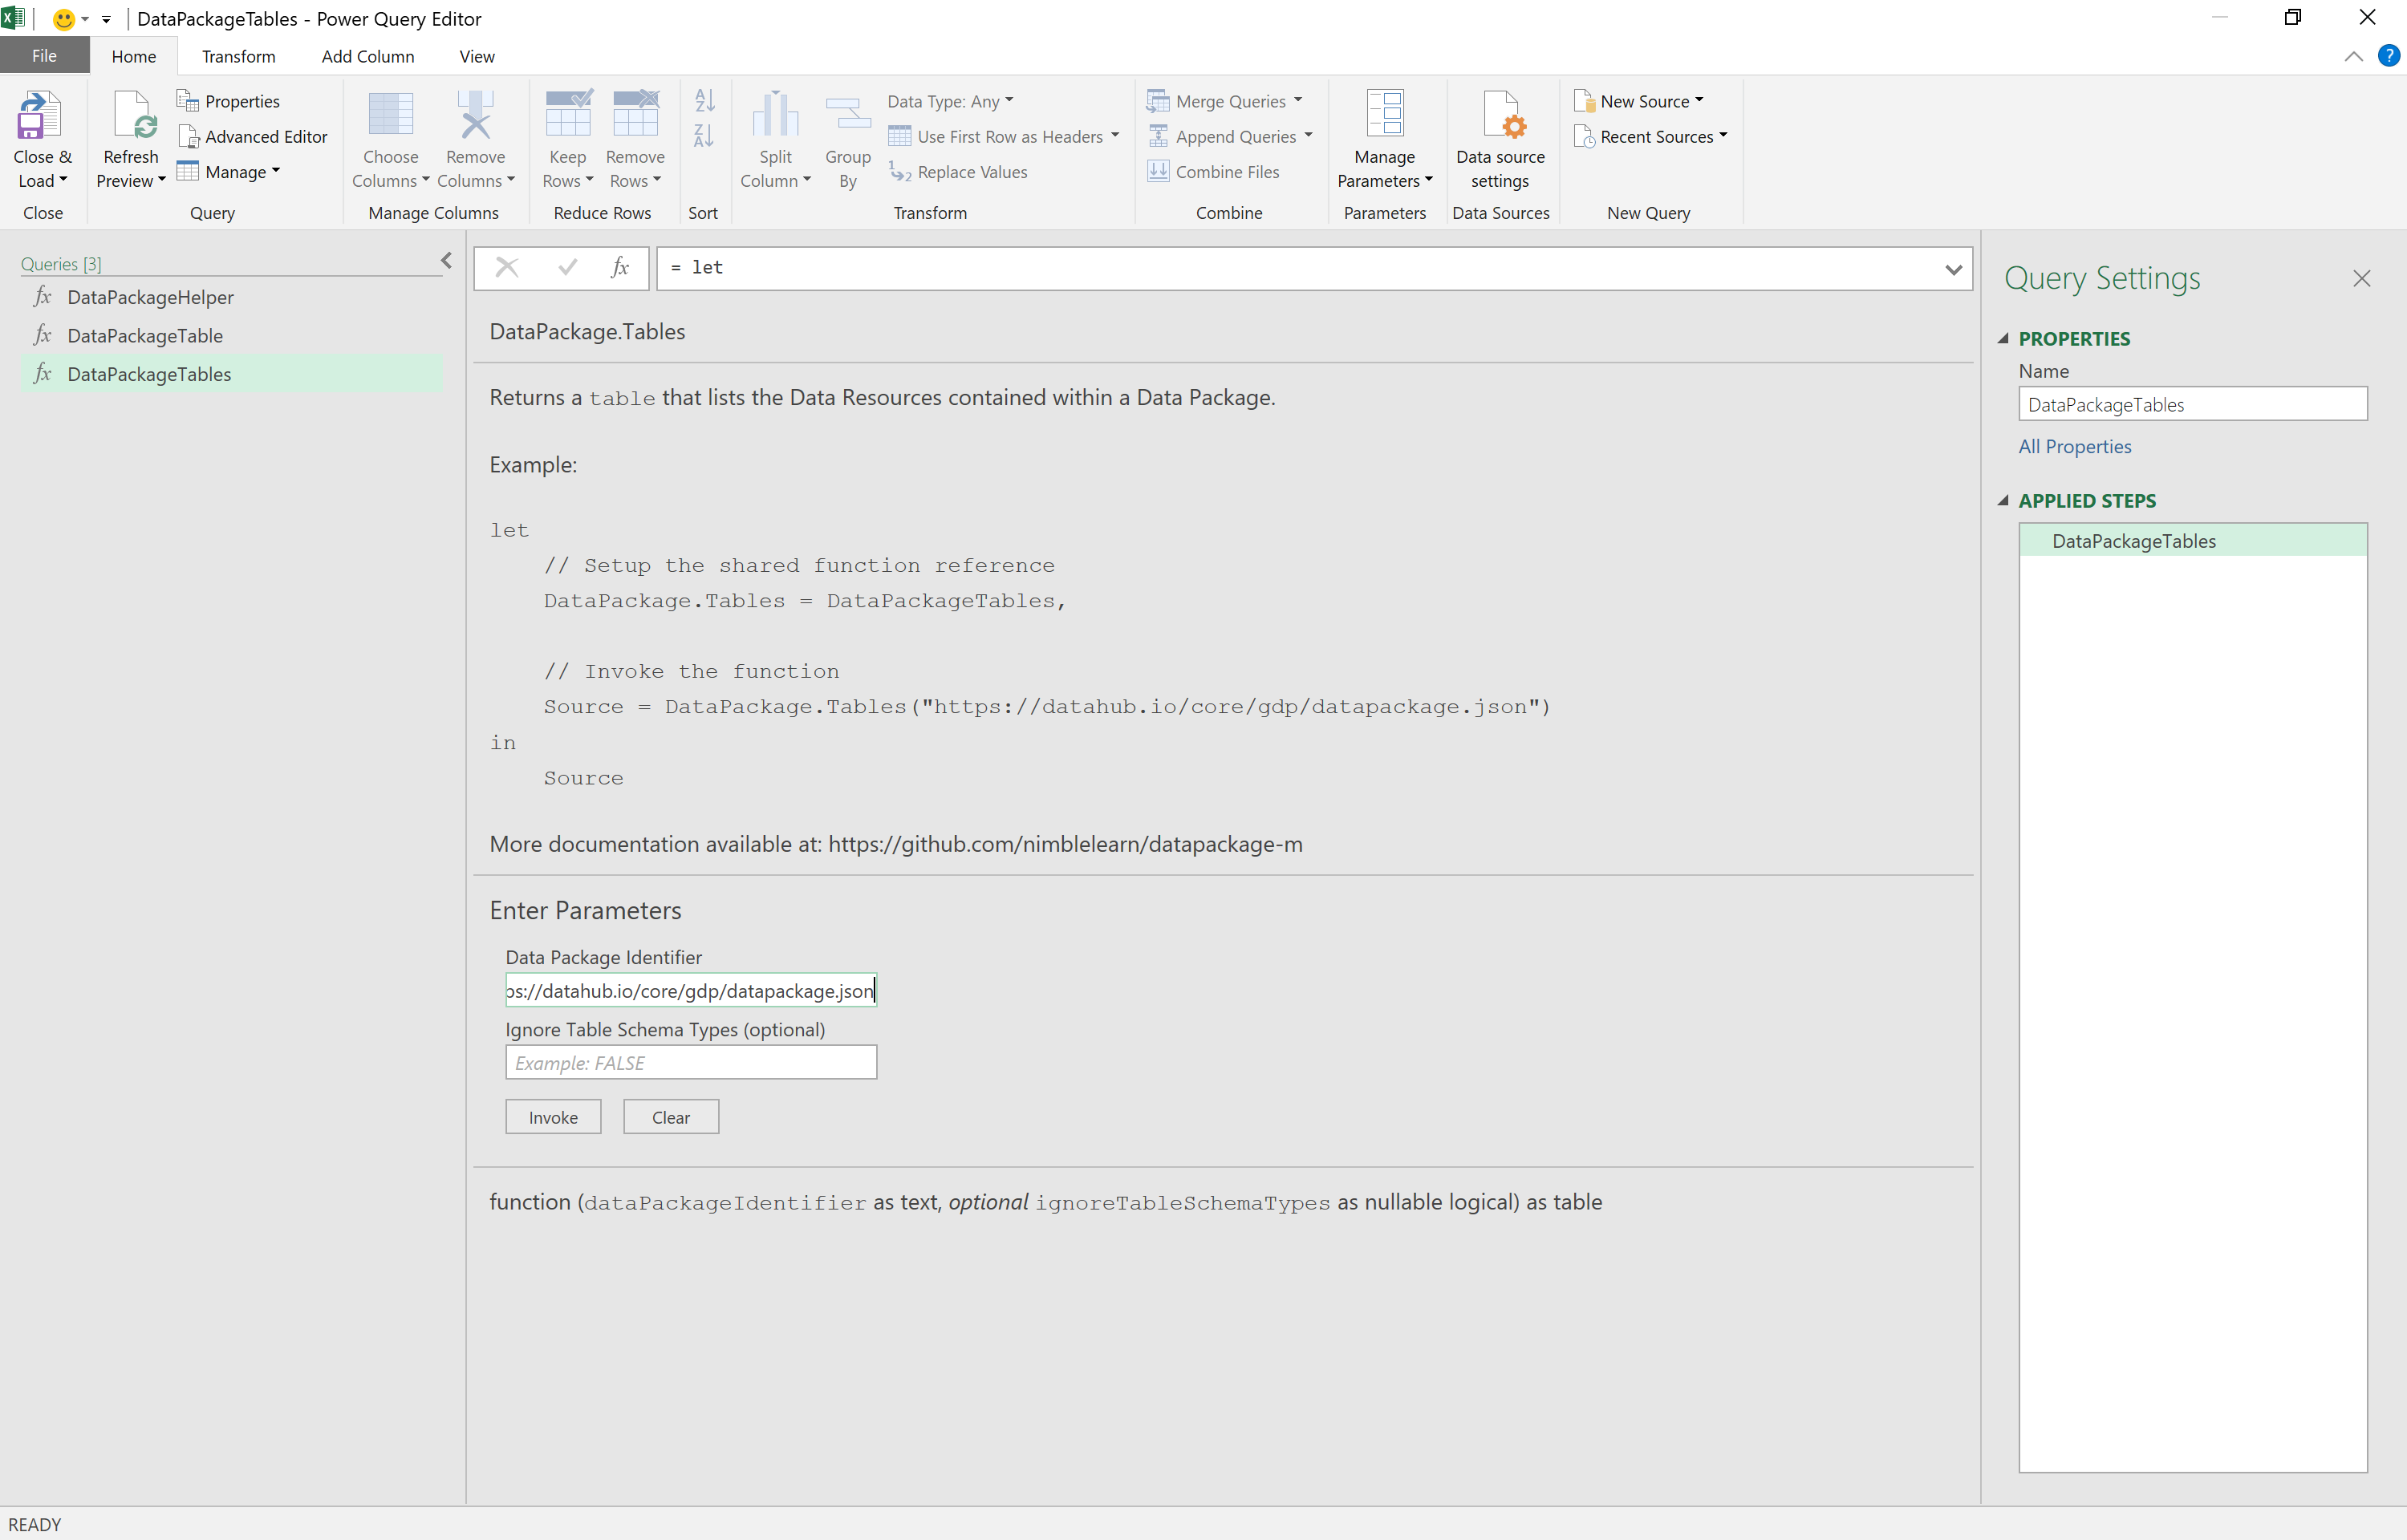Collapse the APPLIED STEPS section
Viewport: 2407px width, 1540px height.
(2003, 501)
